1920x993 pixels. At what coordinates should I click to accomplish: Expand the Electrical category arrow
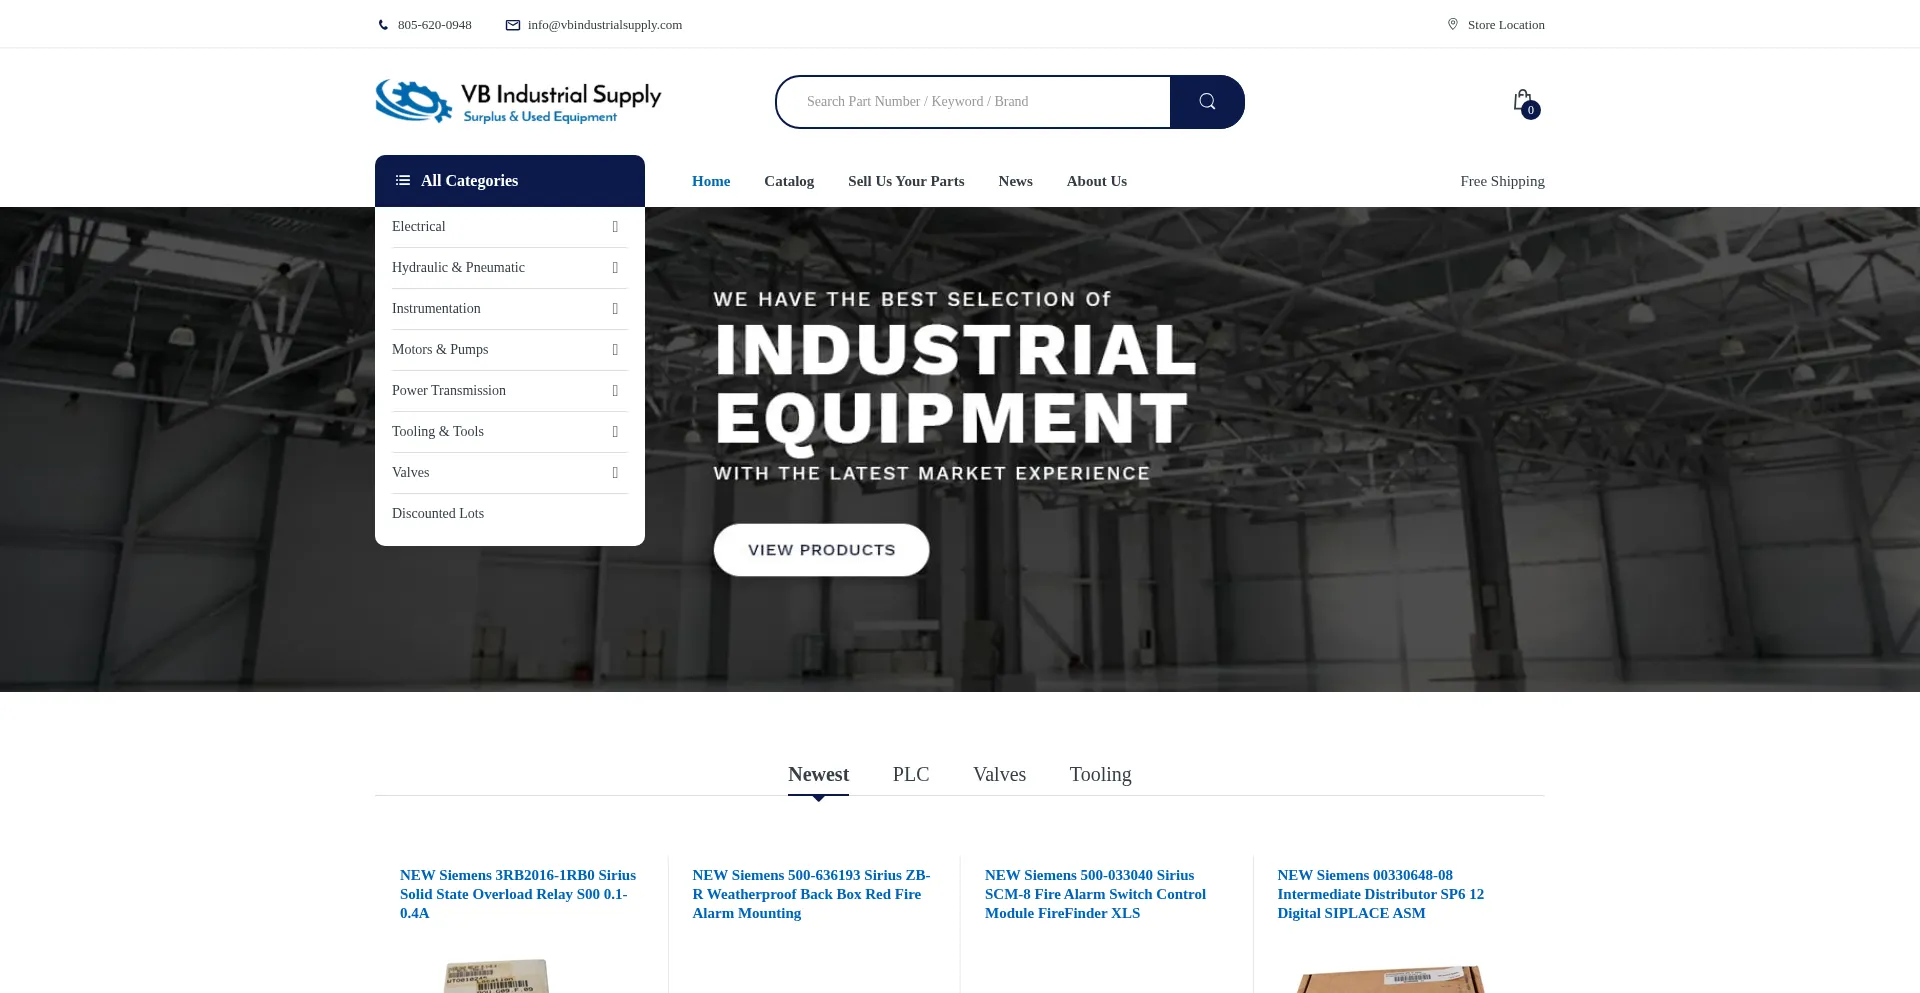(x=615, y=227)
